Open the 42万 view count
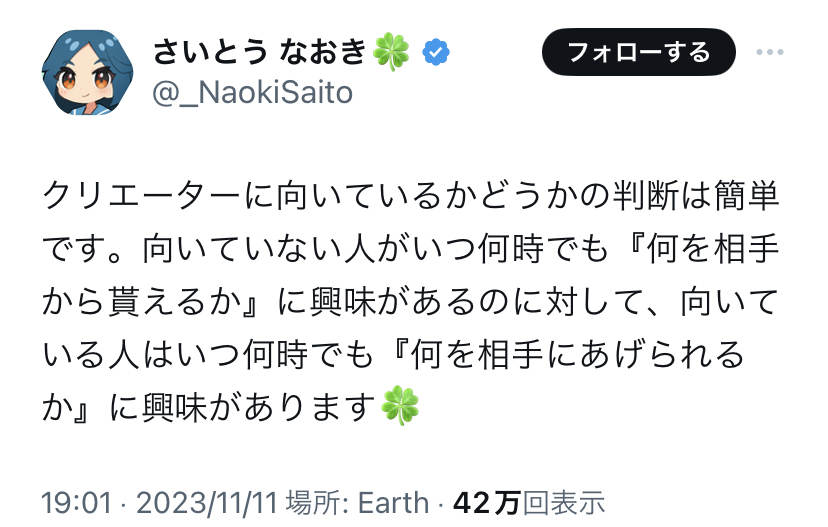 pos(486,501)
